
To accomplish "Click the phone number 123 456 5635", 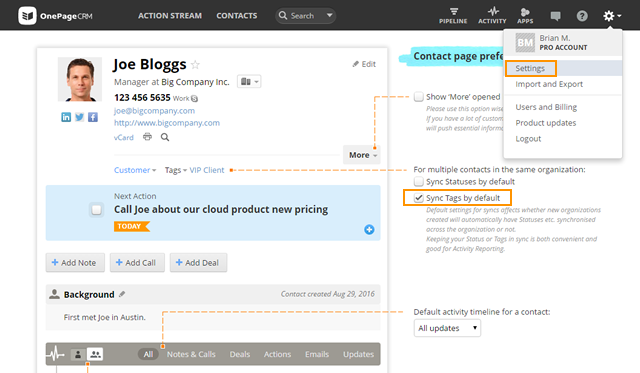I will (142, 98).
